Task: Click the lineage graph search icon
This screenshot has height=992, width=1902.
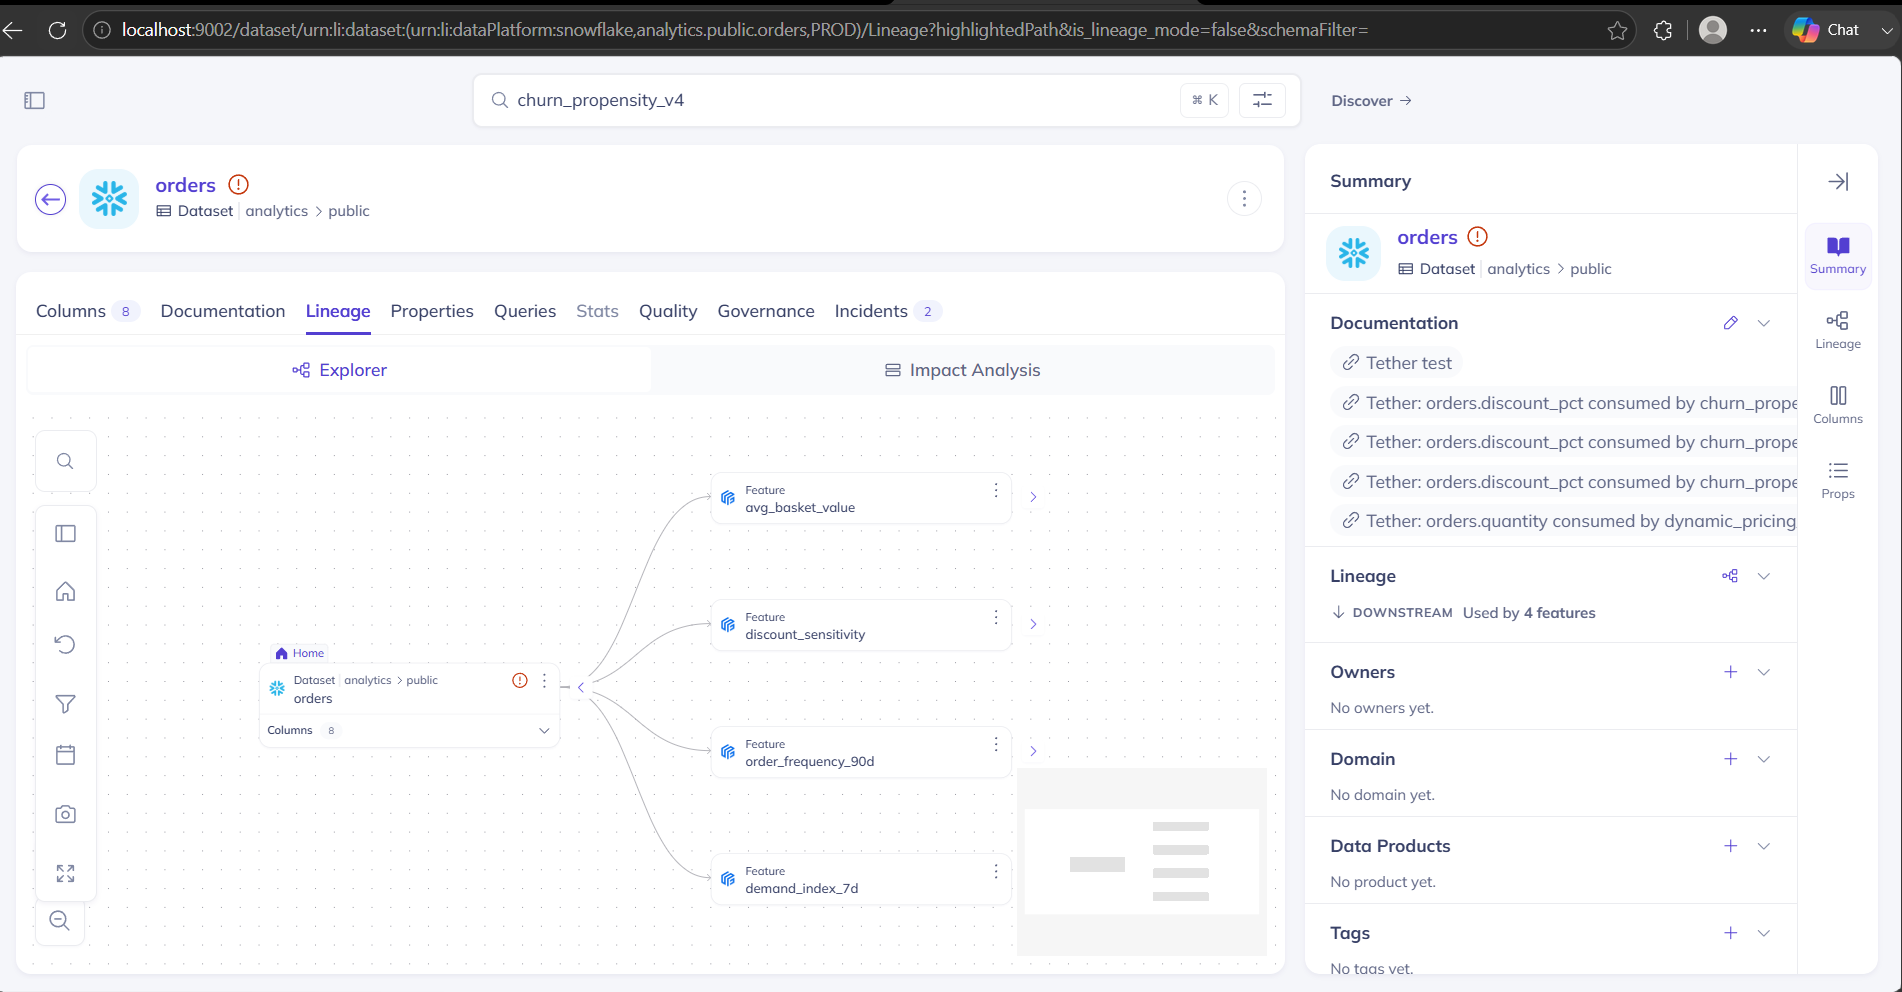Action: coord(65,461)
